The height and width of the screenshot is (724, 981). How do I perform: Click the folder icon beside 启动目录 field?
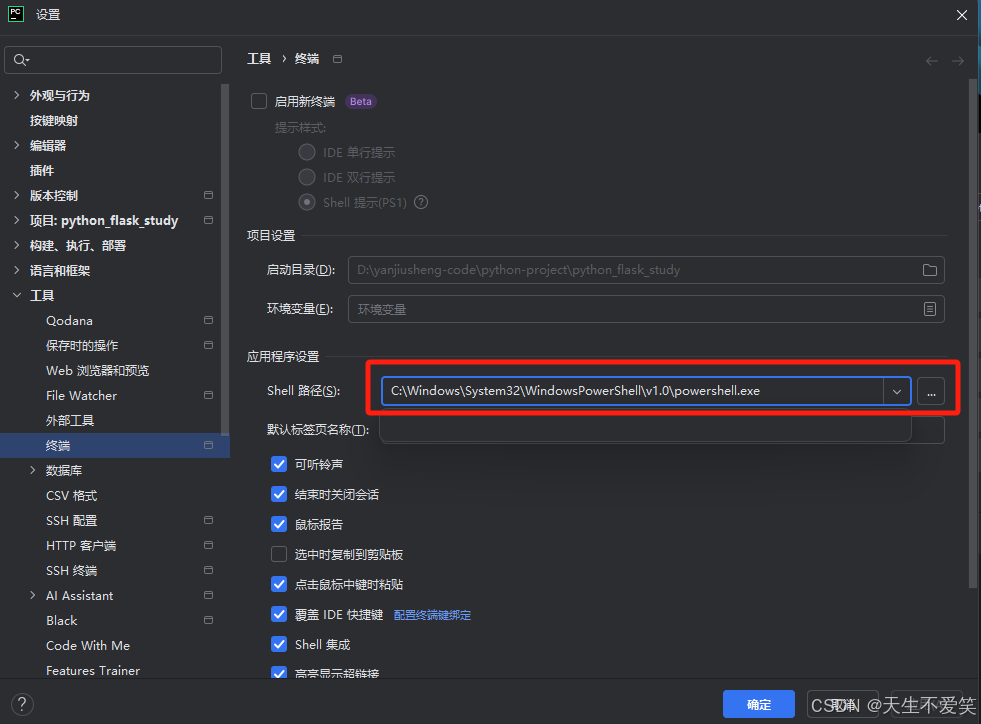[x=929, y=269]
